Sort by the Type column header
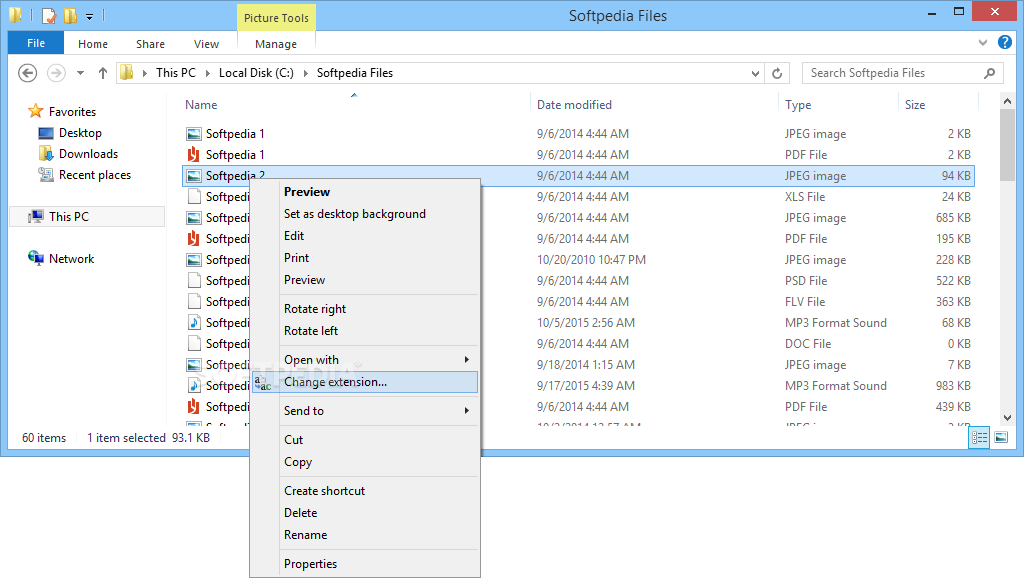The width and height of the screenshot is (1024, 578). pyautogui.click(x=798, y=104)
